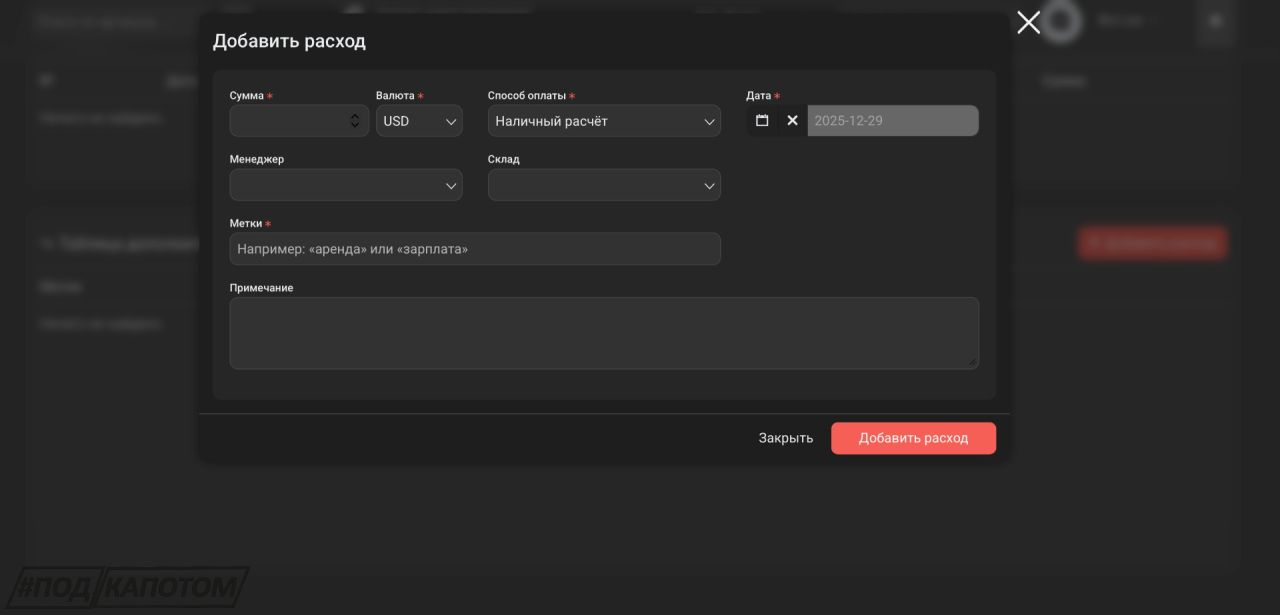Open the calendar picker for Дата
The height and width of the screenshot is (615, 1280).
762,121
